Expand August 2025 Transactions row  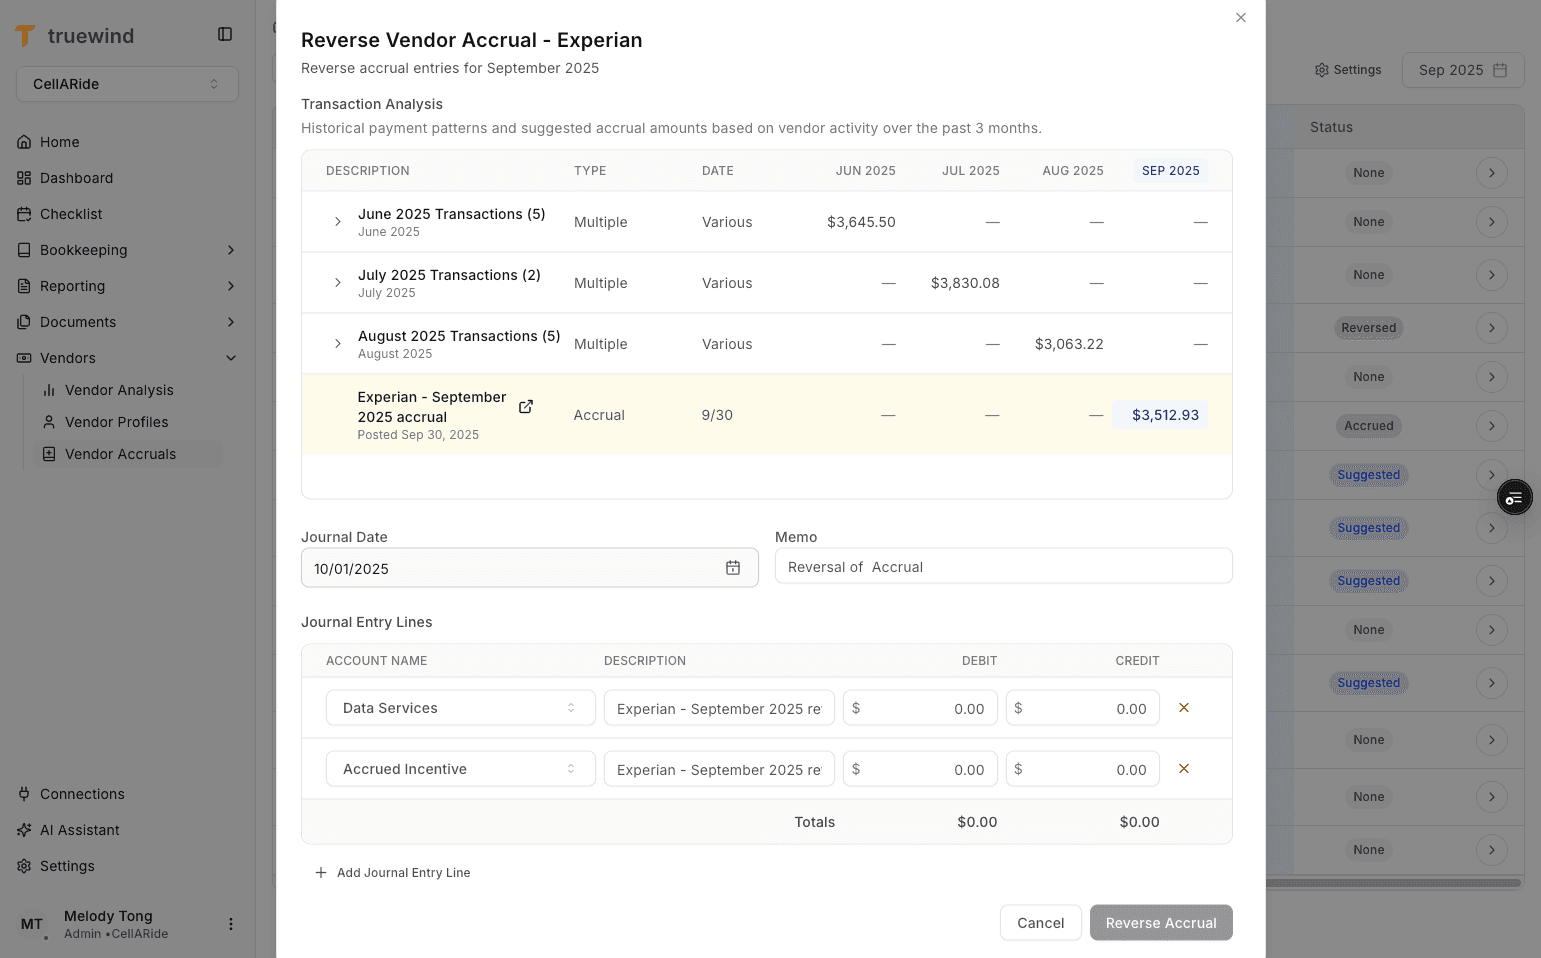(x=338, y=344)
